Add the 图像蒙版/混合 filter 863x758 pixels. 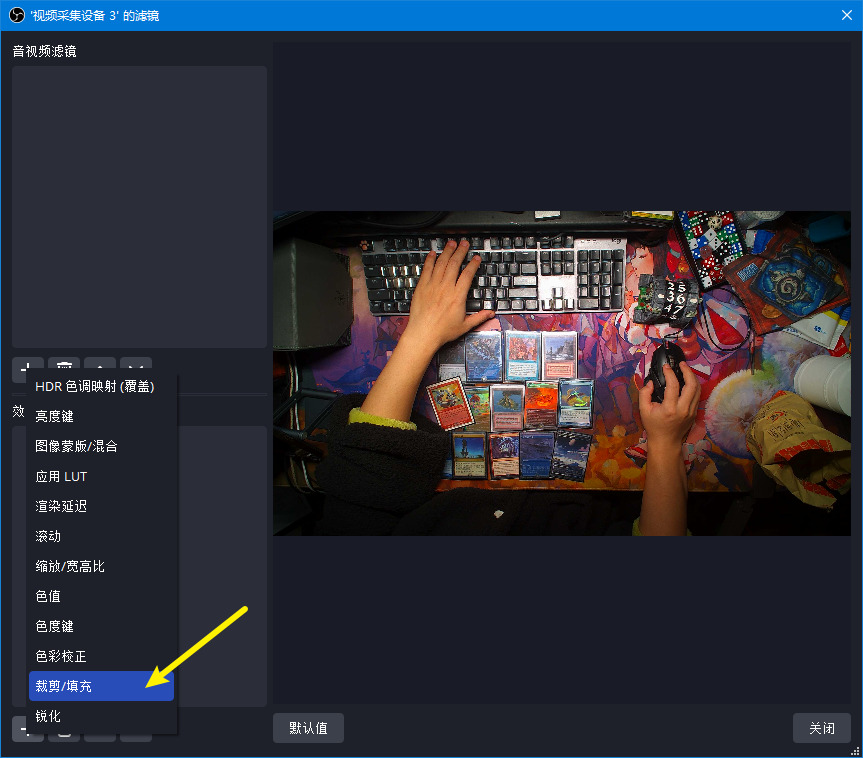(x=101, y=446)
